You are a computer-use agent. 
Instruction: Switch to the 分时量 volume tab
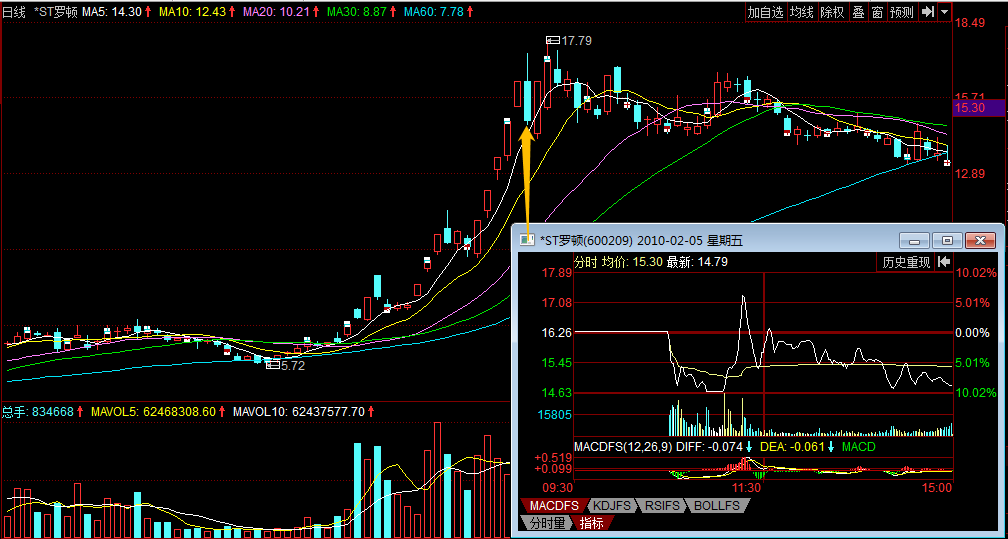pyautogui.click(x=545, y=523)
